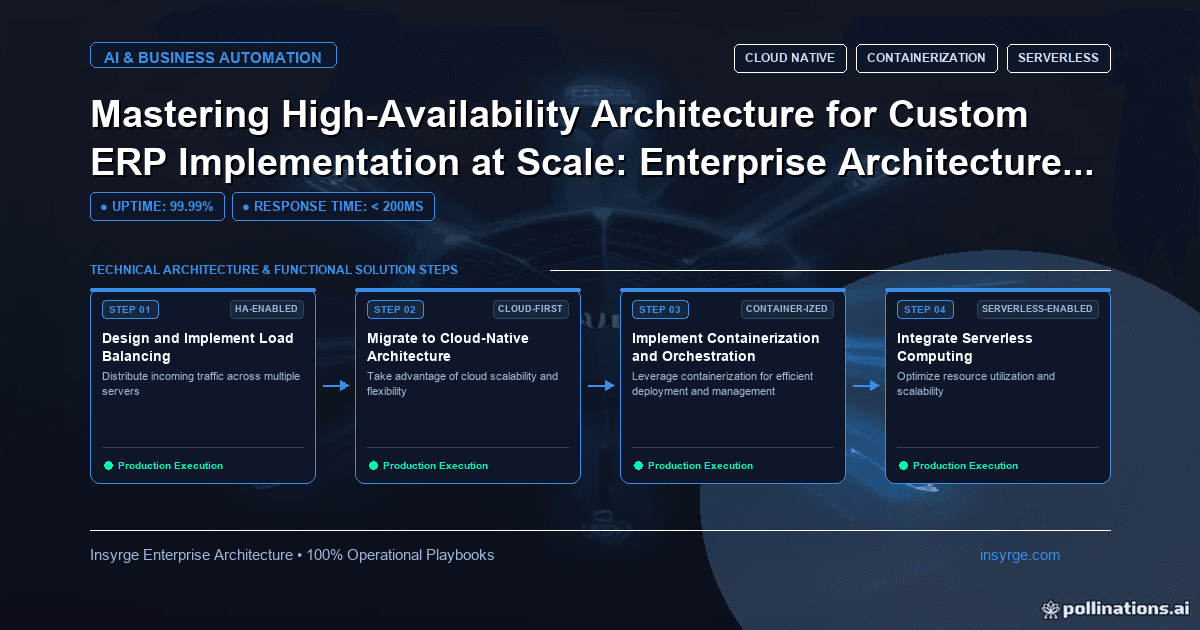The height and width of the screenshot is (630, 1200).
Task: Open the Design and Implement Load Balancing card title
Action: [198, 347]
